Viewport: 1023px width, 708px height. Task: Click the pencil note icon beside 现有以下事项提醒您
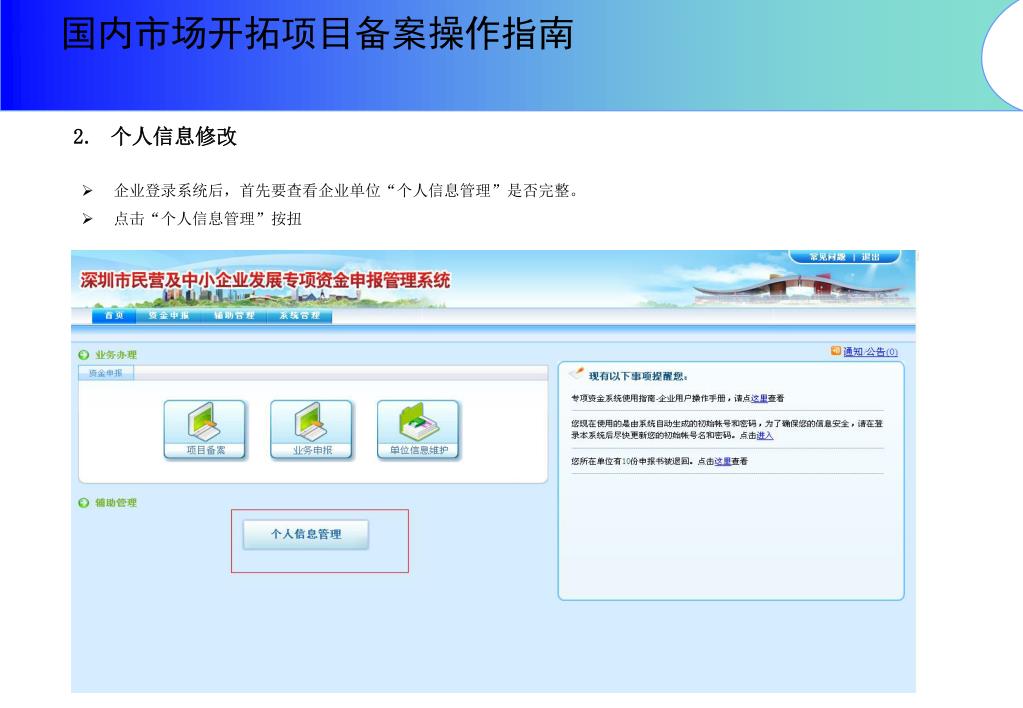pos(577,373)
